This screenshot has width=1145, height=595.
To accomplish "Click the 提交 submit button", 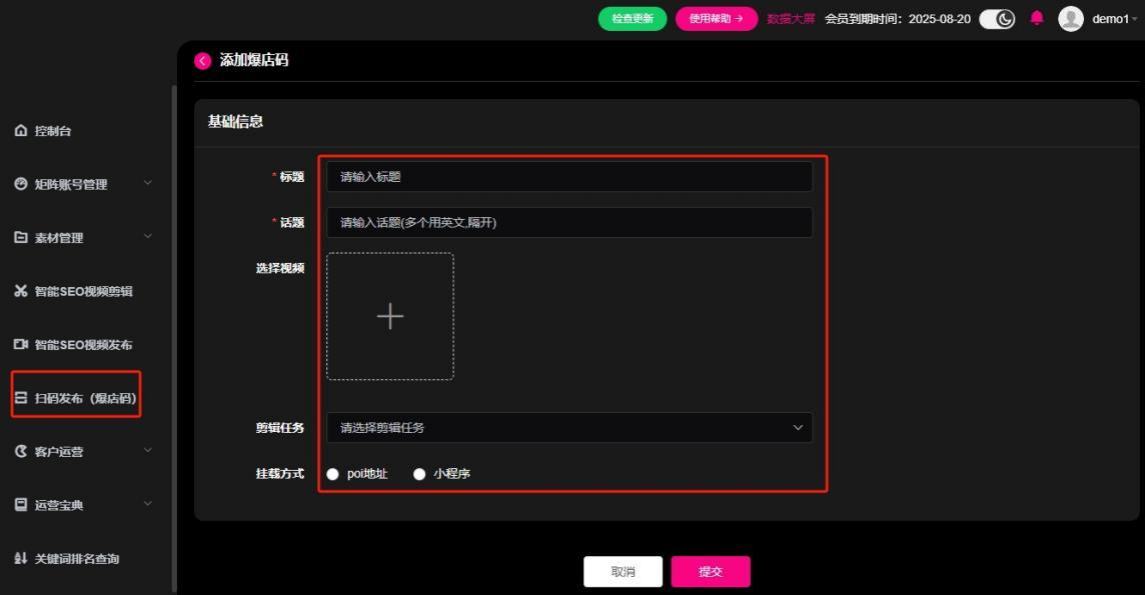I will (710, 571).
